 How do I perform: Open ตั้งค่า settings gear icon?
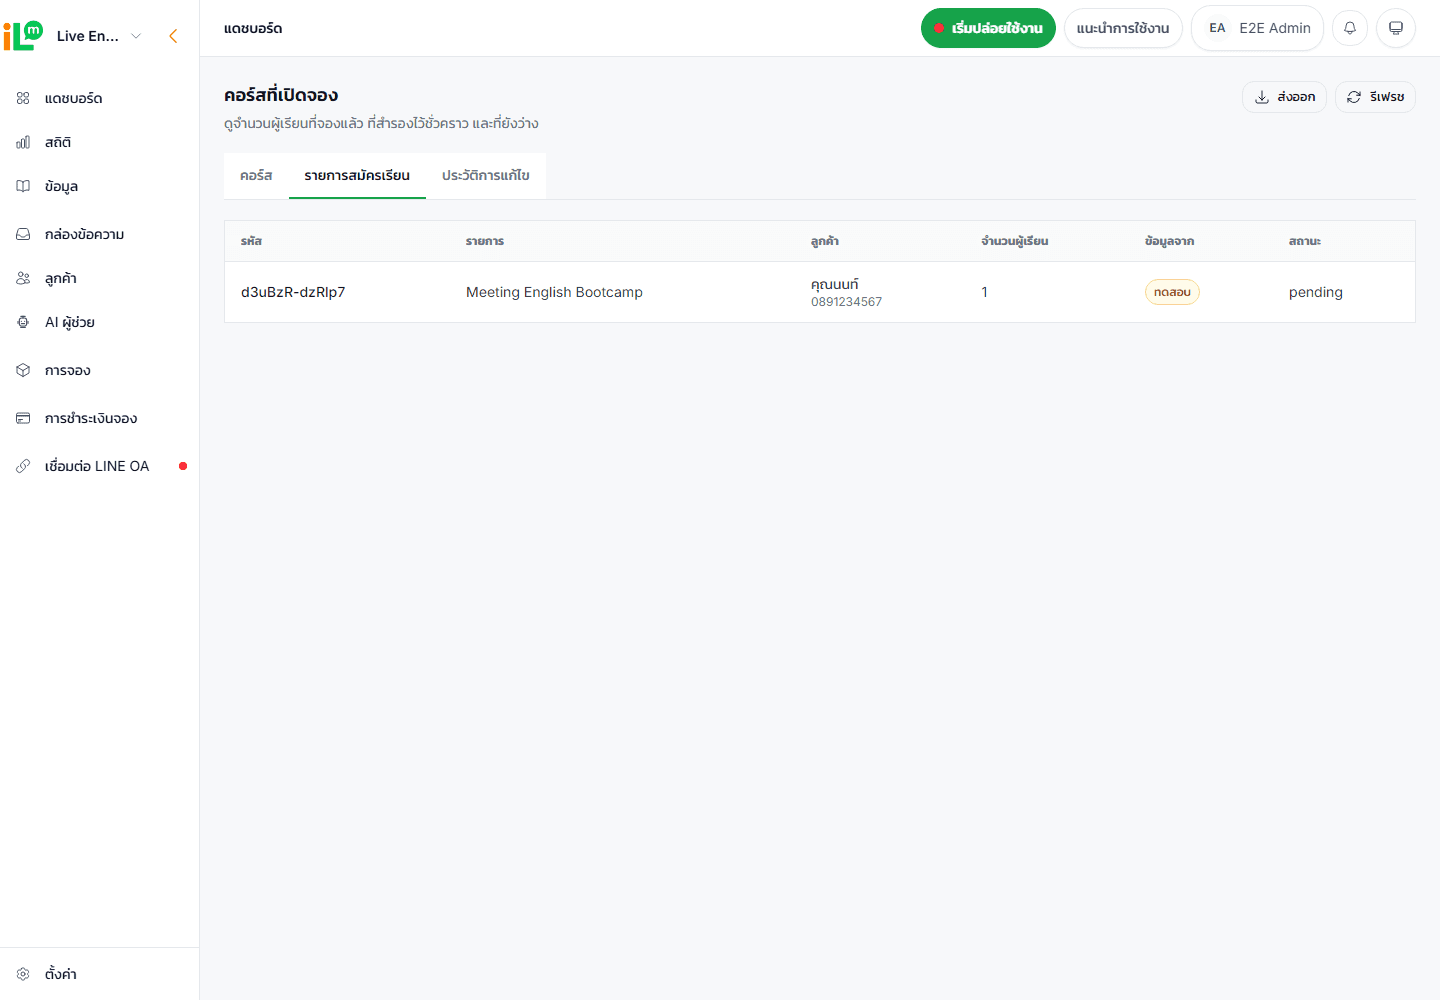pos(23,974)
